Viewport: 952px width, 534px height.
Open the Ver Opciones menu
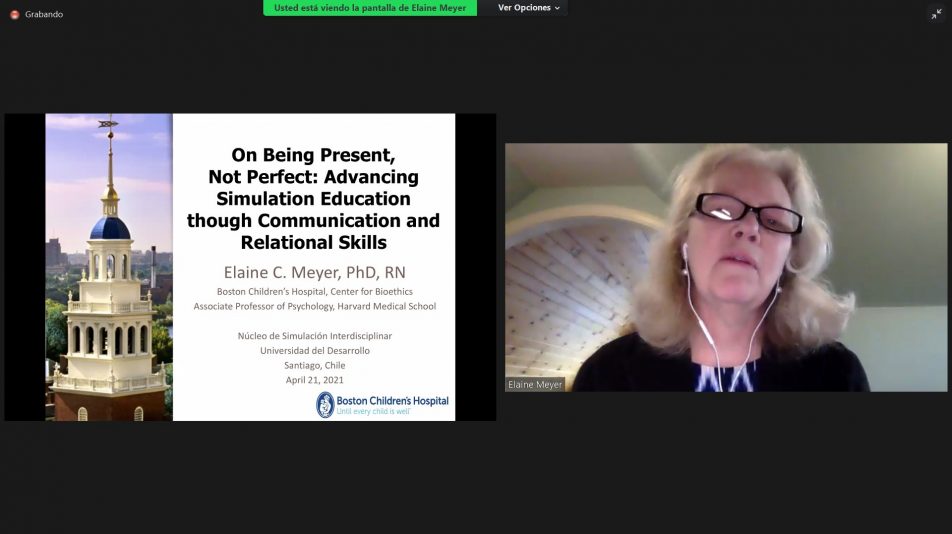click(525, 8)
